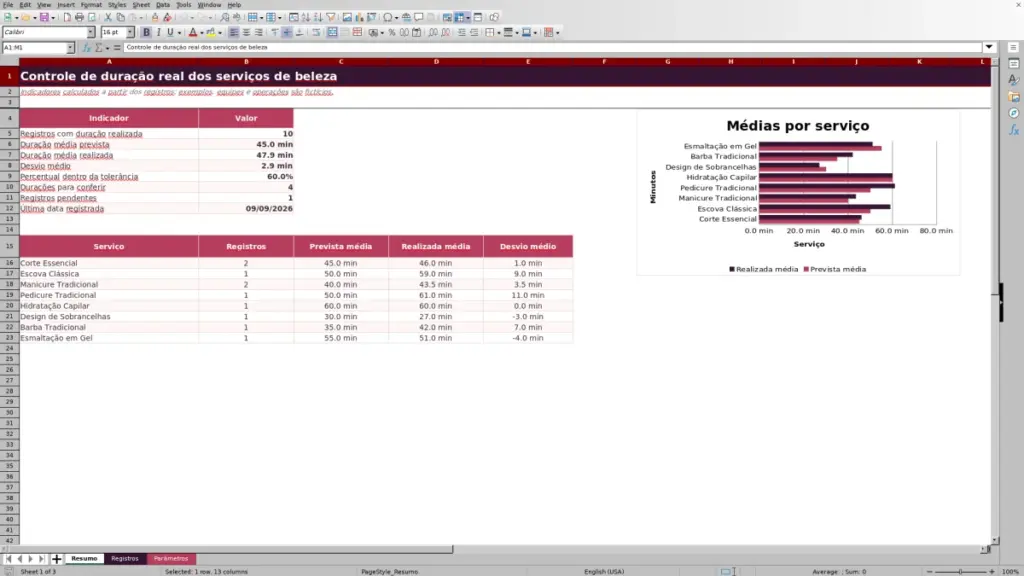Screen dimensions: 1024x576
Task: Open Styles deck in sidebar
Action: pos(1014,80)
